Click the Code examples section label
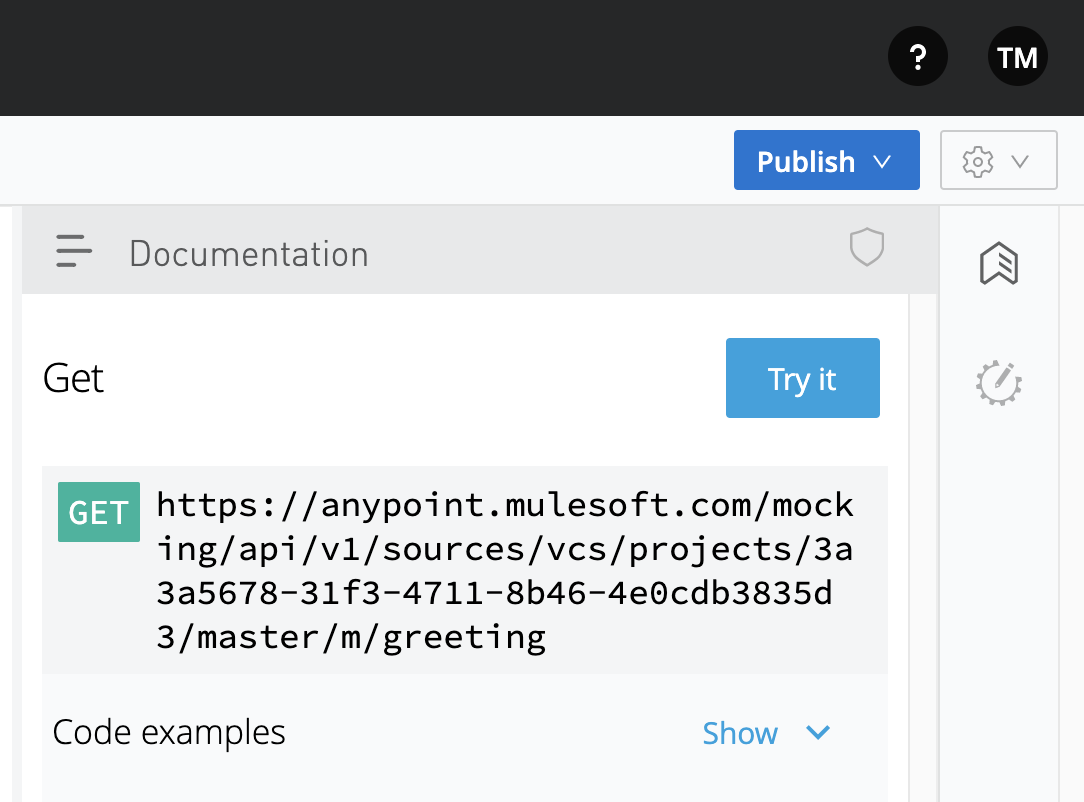1084x802 pixels. [169, 733]
